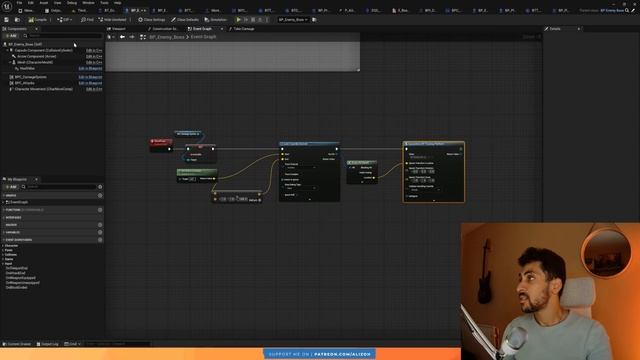The width and height of the screenshot is (640, 360).
Task: Click the Unreal Engine logo icon
Action: (7, 6)
